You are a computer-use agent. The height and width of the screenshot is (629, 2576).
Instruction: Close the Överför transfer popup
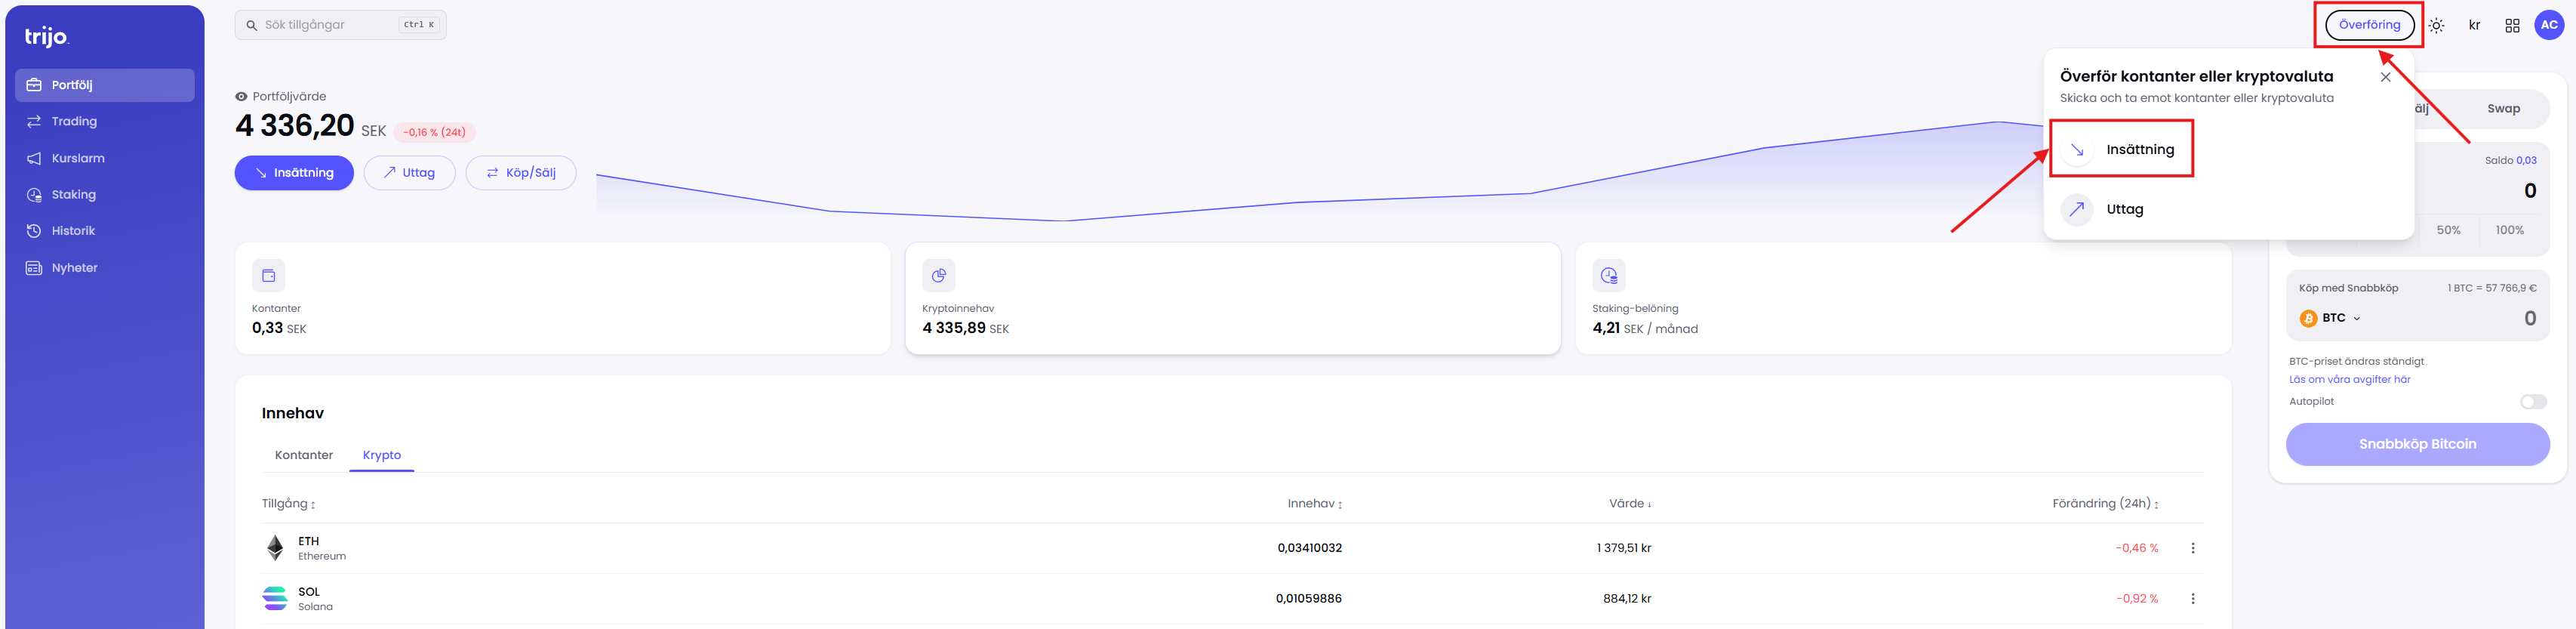click(2386, 77)
